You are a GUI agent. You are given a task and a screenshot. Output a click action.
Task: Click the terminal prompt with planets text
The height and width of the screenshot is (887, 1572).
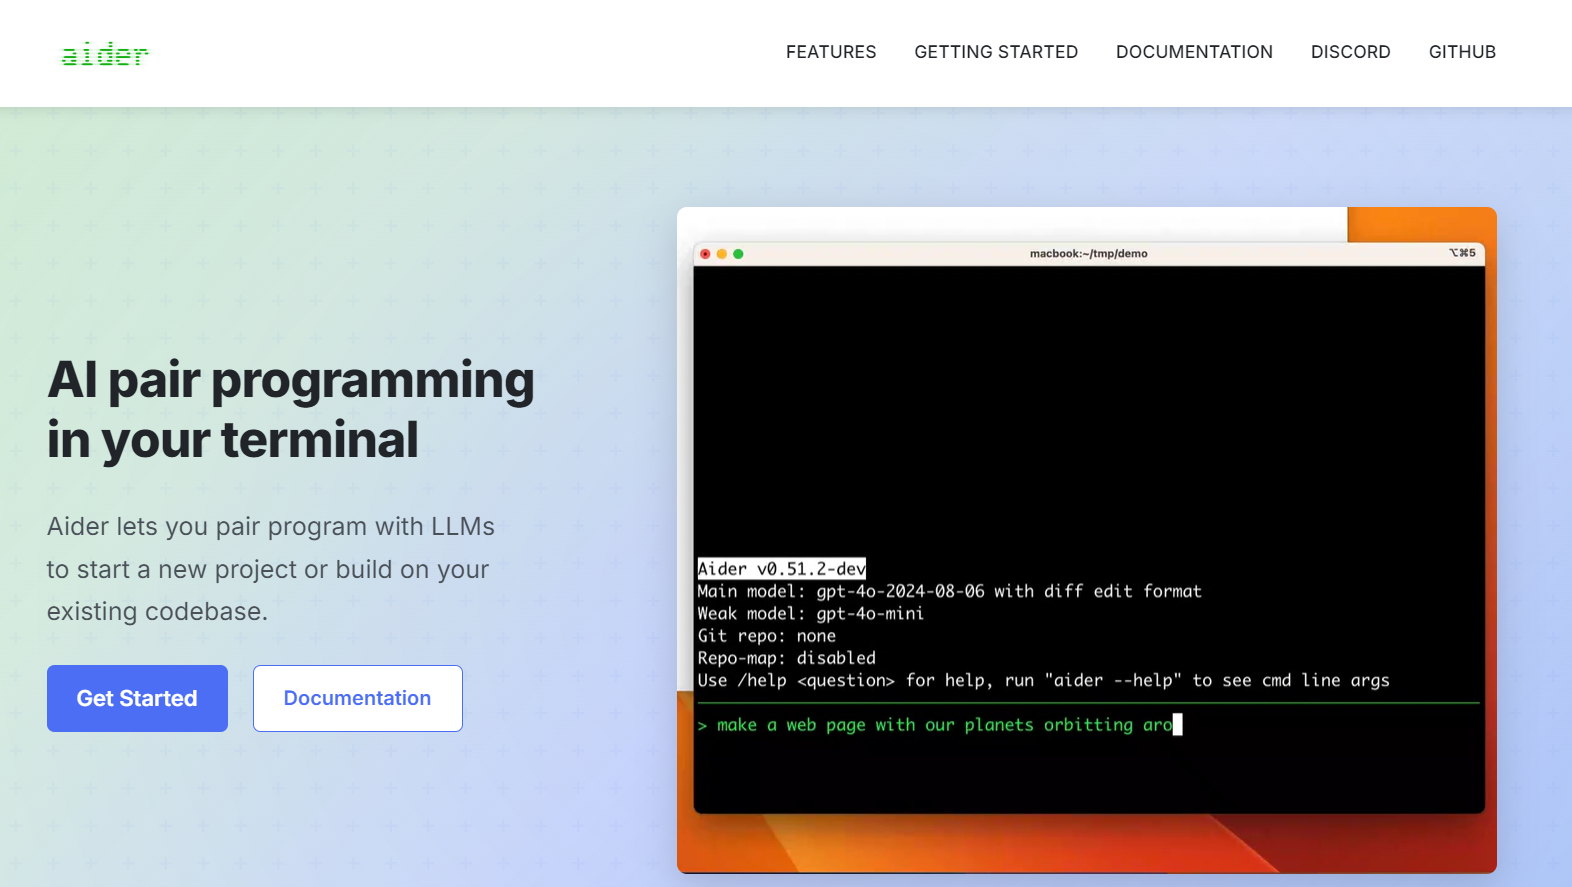pyautogui.click(x=940, y=725)
